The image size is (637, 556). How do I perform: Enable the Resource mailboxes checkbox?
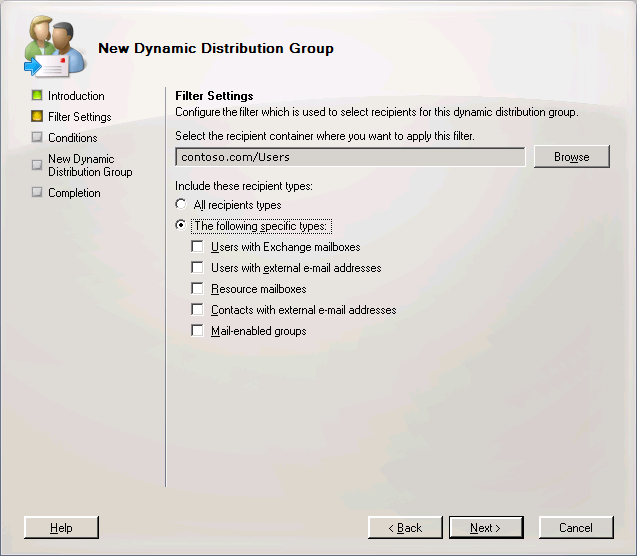[x=197, y=289]
